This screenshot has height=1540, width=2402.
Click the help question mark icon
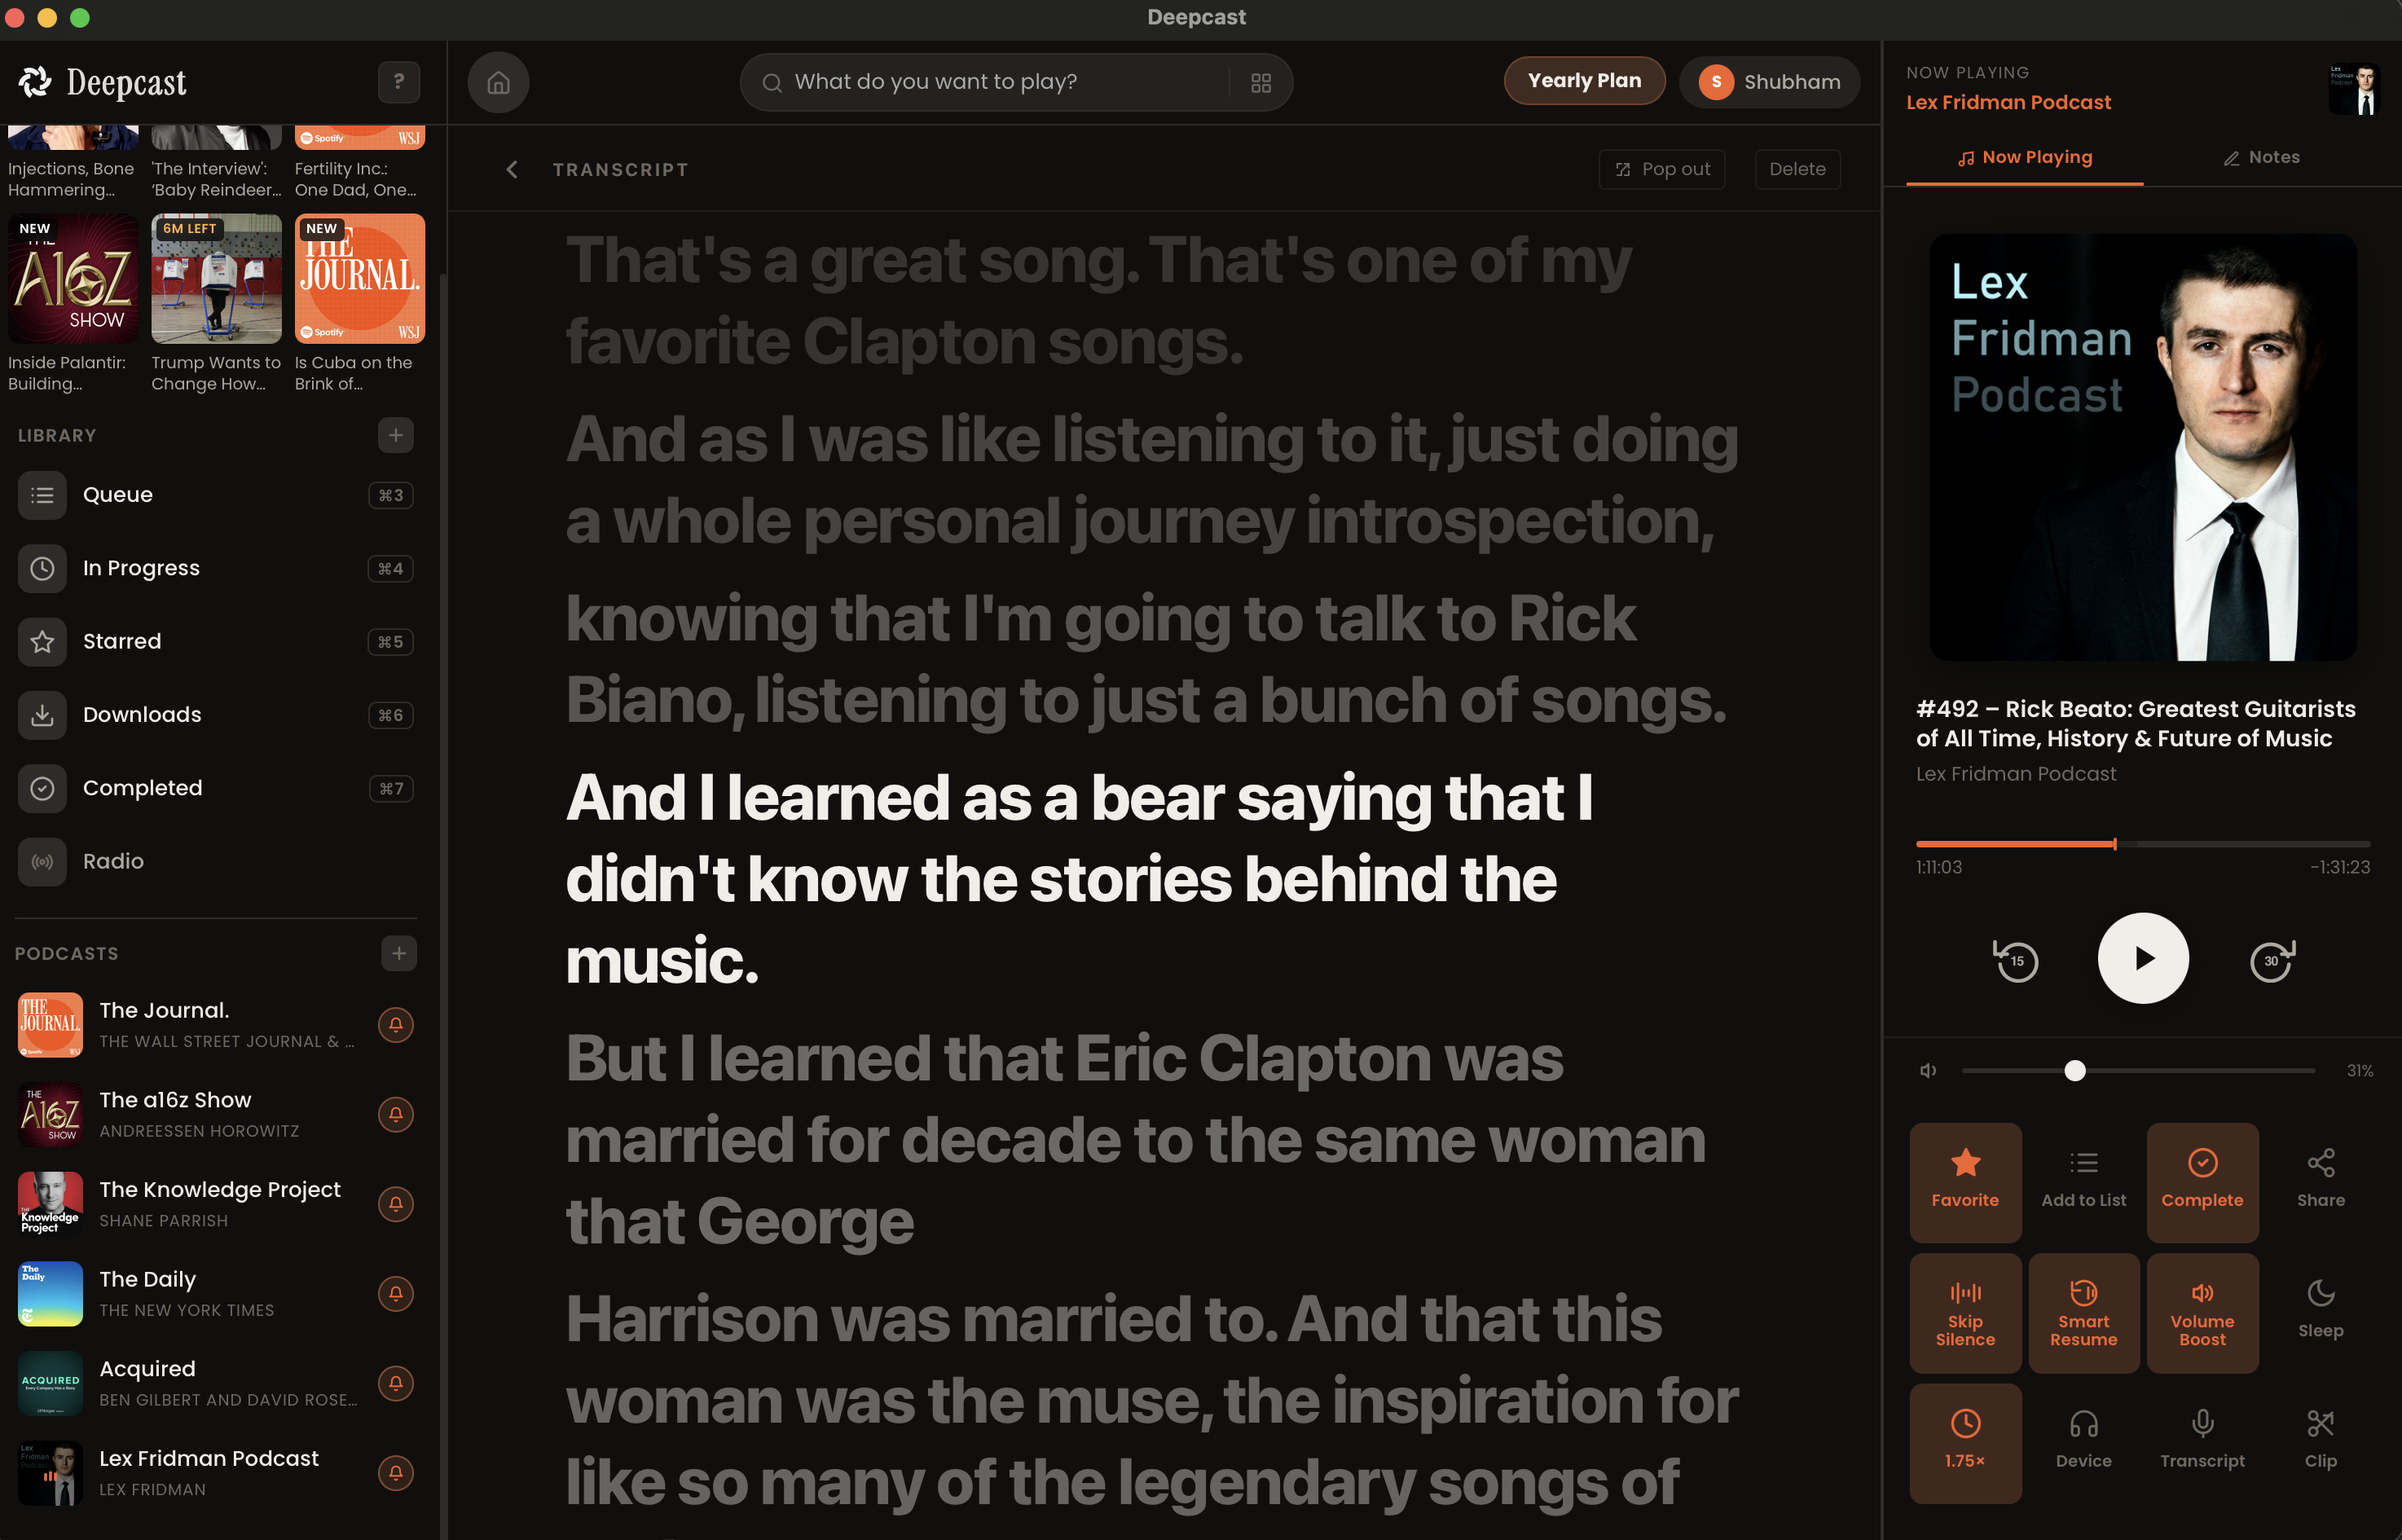[398, 82]
